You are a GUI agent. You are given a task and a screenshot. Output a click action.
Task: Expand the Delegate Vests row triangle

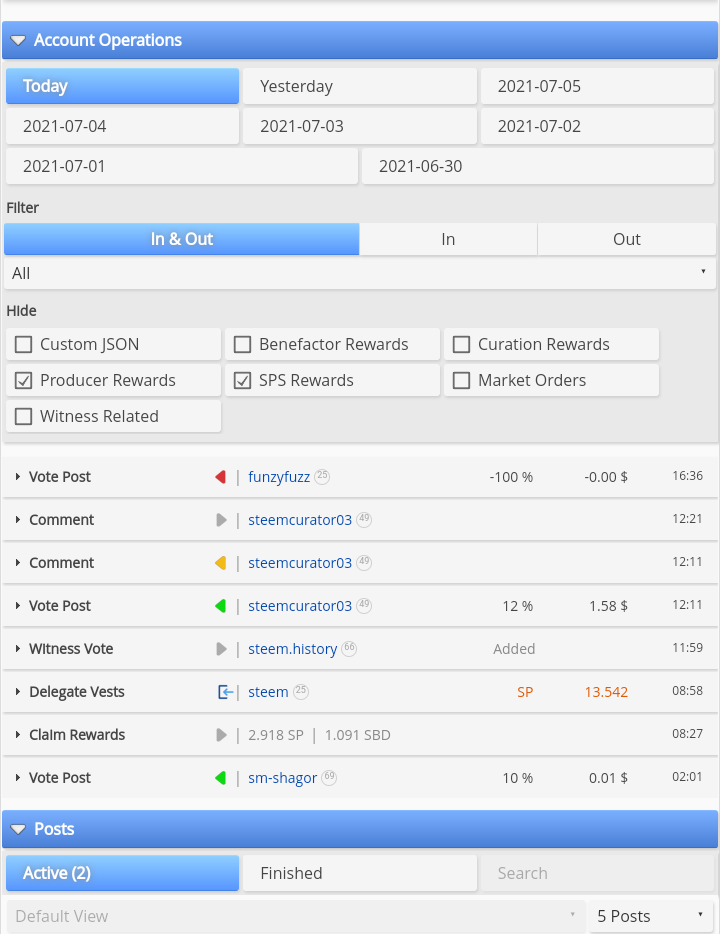pos(18,691)
